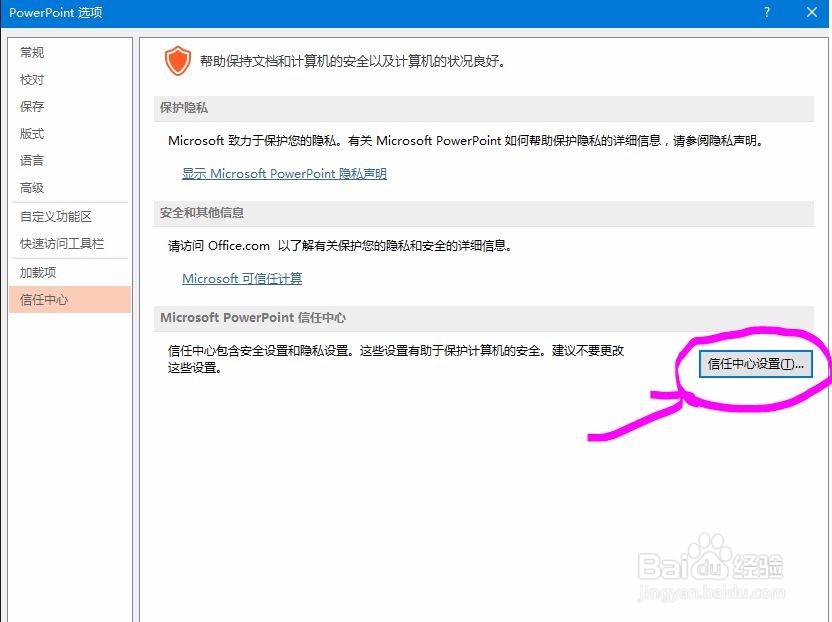The width and height of the screenshot is (832, 622).
Task: Click the help question mark icon
Action: tap(767, 12)
